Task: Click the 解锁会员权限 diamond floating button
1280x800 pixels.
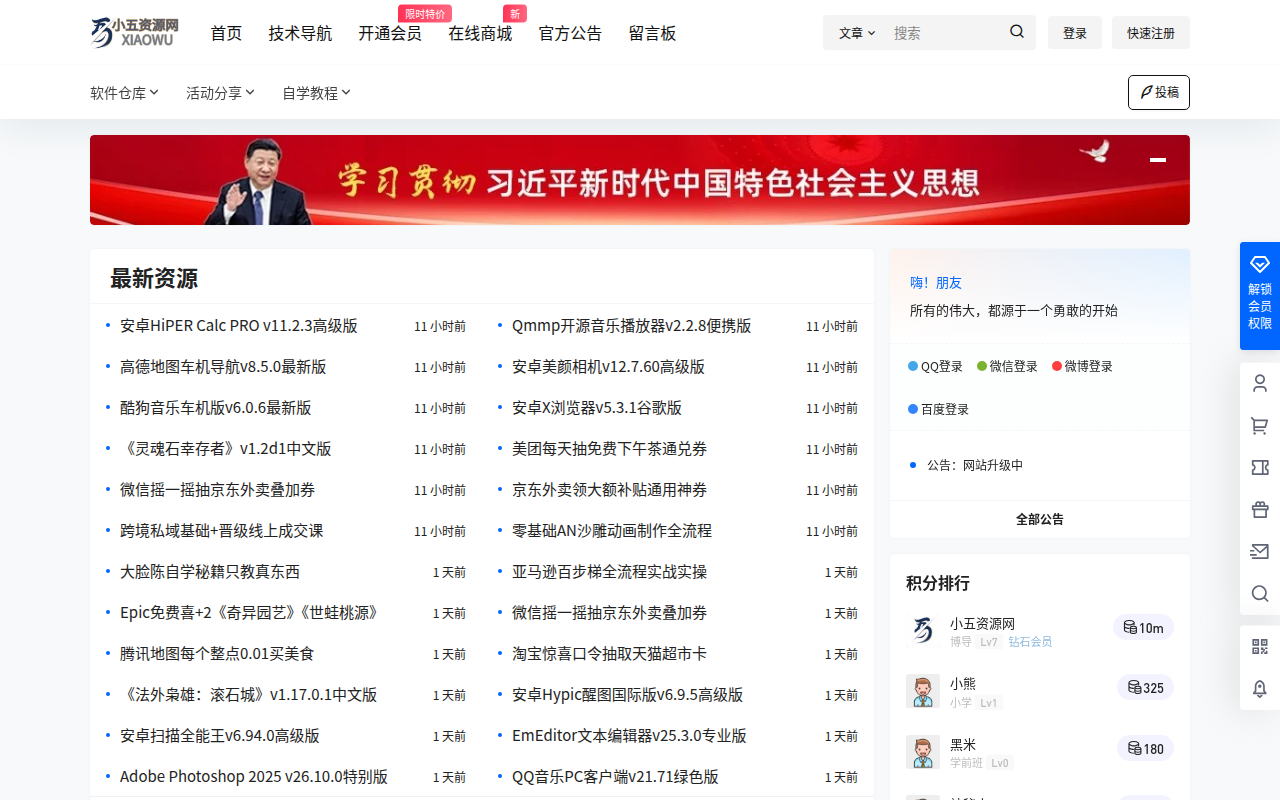Action: coord(1260,296)
